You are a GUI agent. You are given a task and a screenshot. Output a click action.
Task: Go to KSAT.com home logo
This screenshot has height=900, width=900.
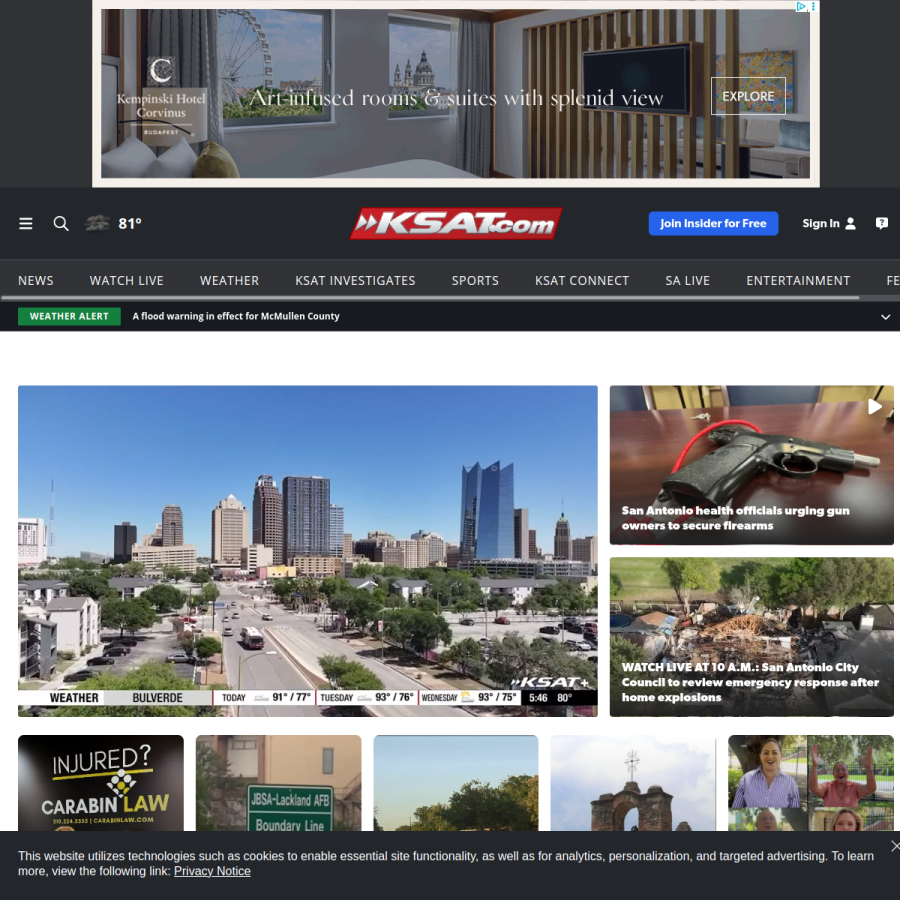456,223
